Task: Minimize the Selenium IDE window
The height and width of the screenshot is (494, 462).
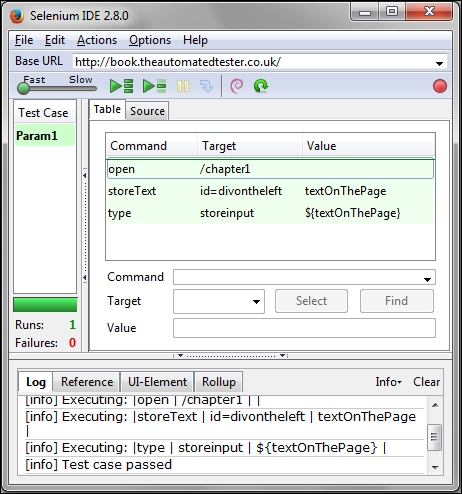Action: tap(365, 13)
